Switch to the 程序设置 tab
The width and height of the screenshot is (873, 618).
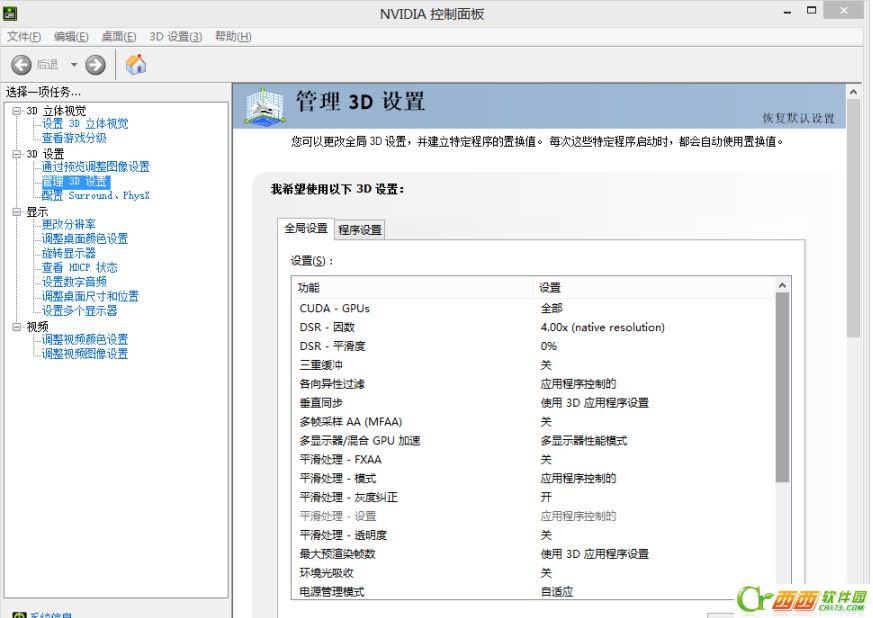point(360,229)
